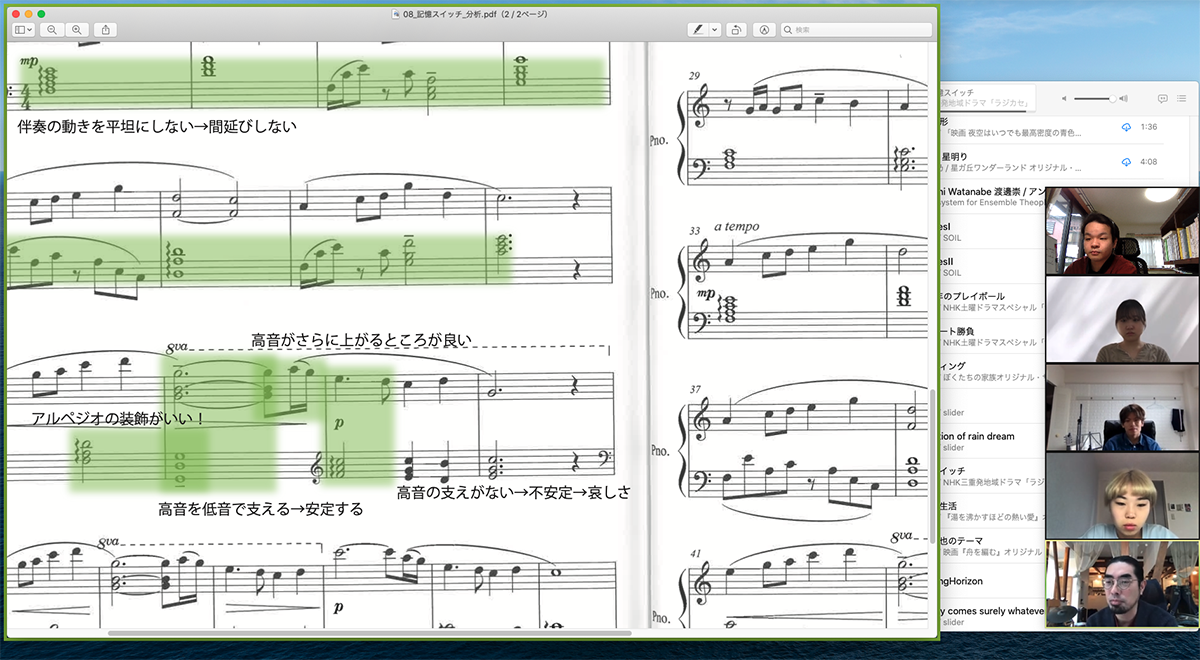Click the 検索 search field in Preview
1200x660 pixels.
click(855, 30)
